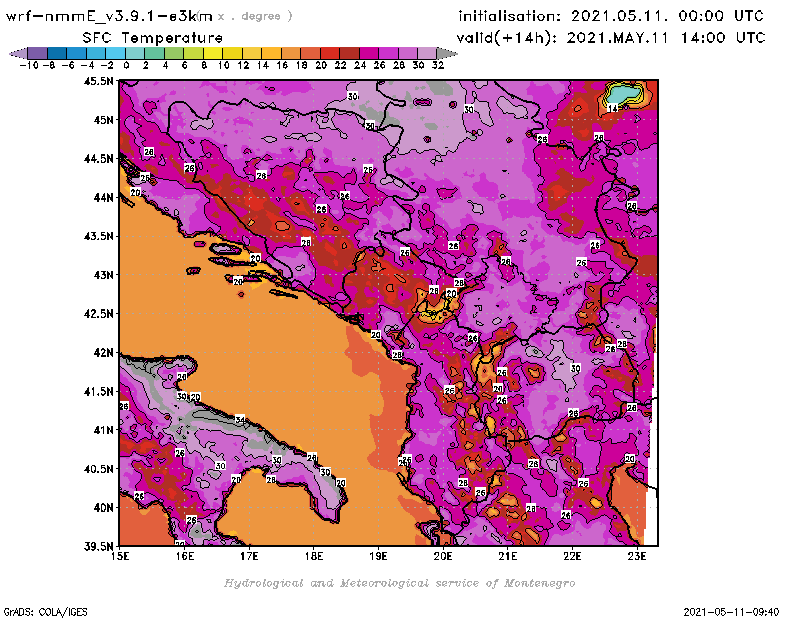Select the "SFC Temperature" heading
800x618 pixels.
[x=153, y=38]
